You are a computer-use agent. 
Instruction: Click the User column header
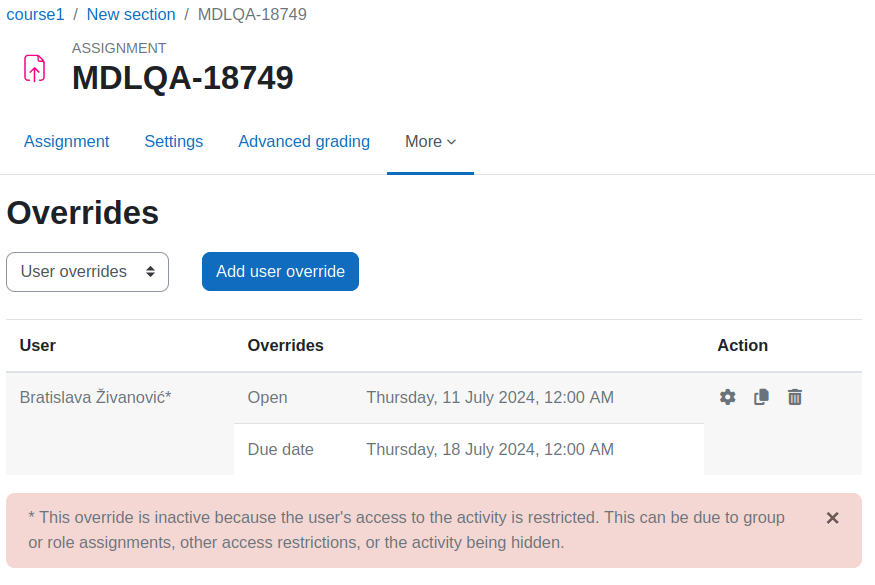37,346
